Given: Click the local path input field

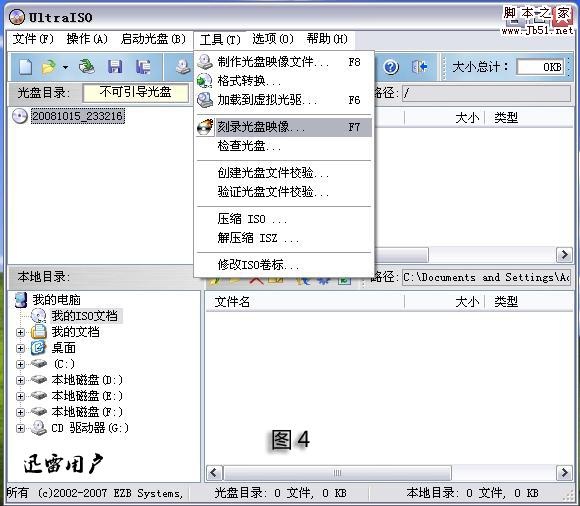Looking at the screenshot, I should tap(486, 277).
